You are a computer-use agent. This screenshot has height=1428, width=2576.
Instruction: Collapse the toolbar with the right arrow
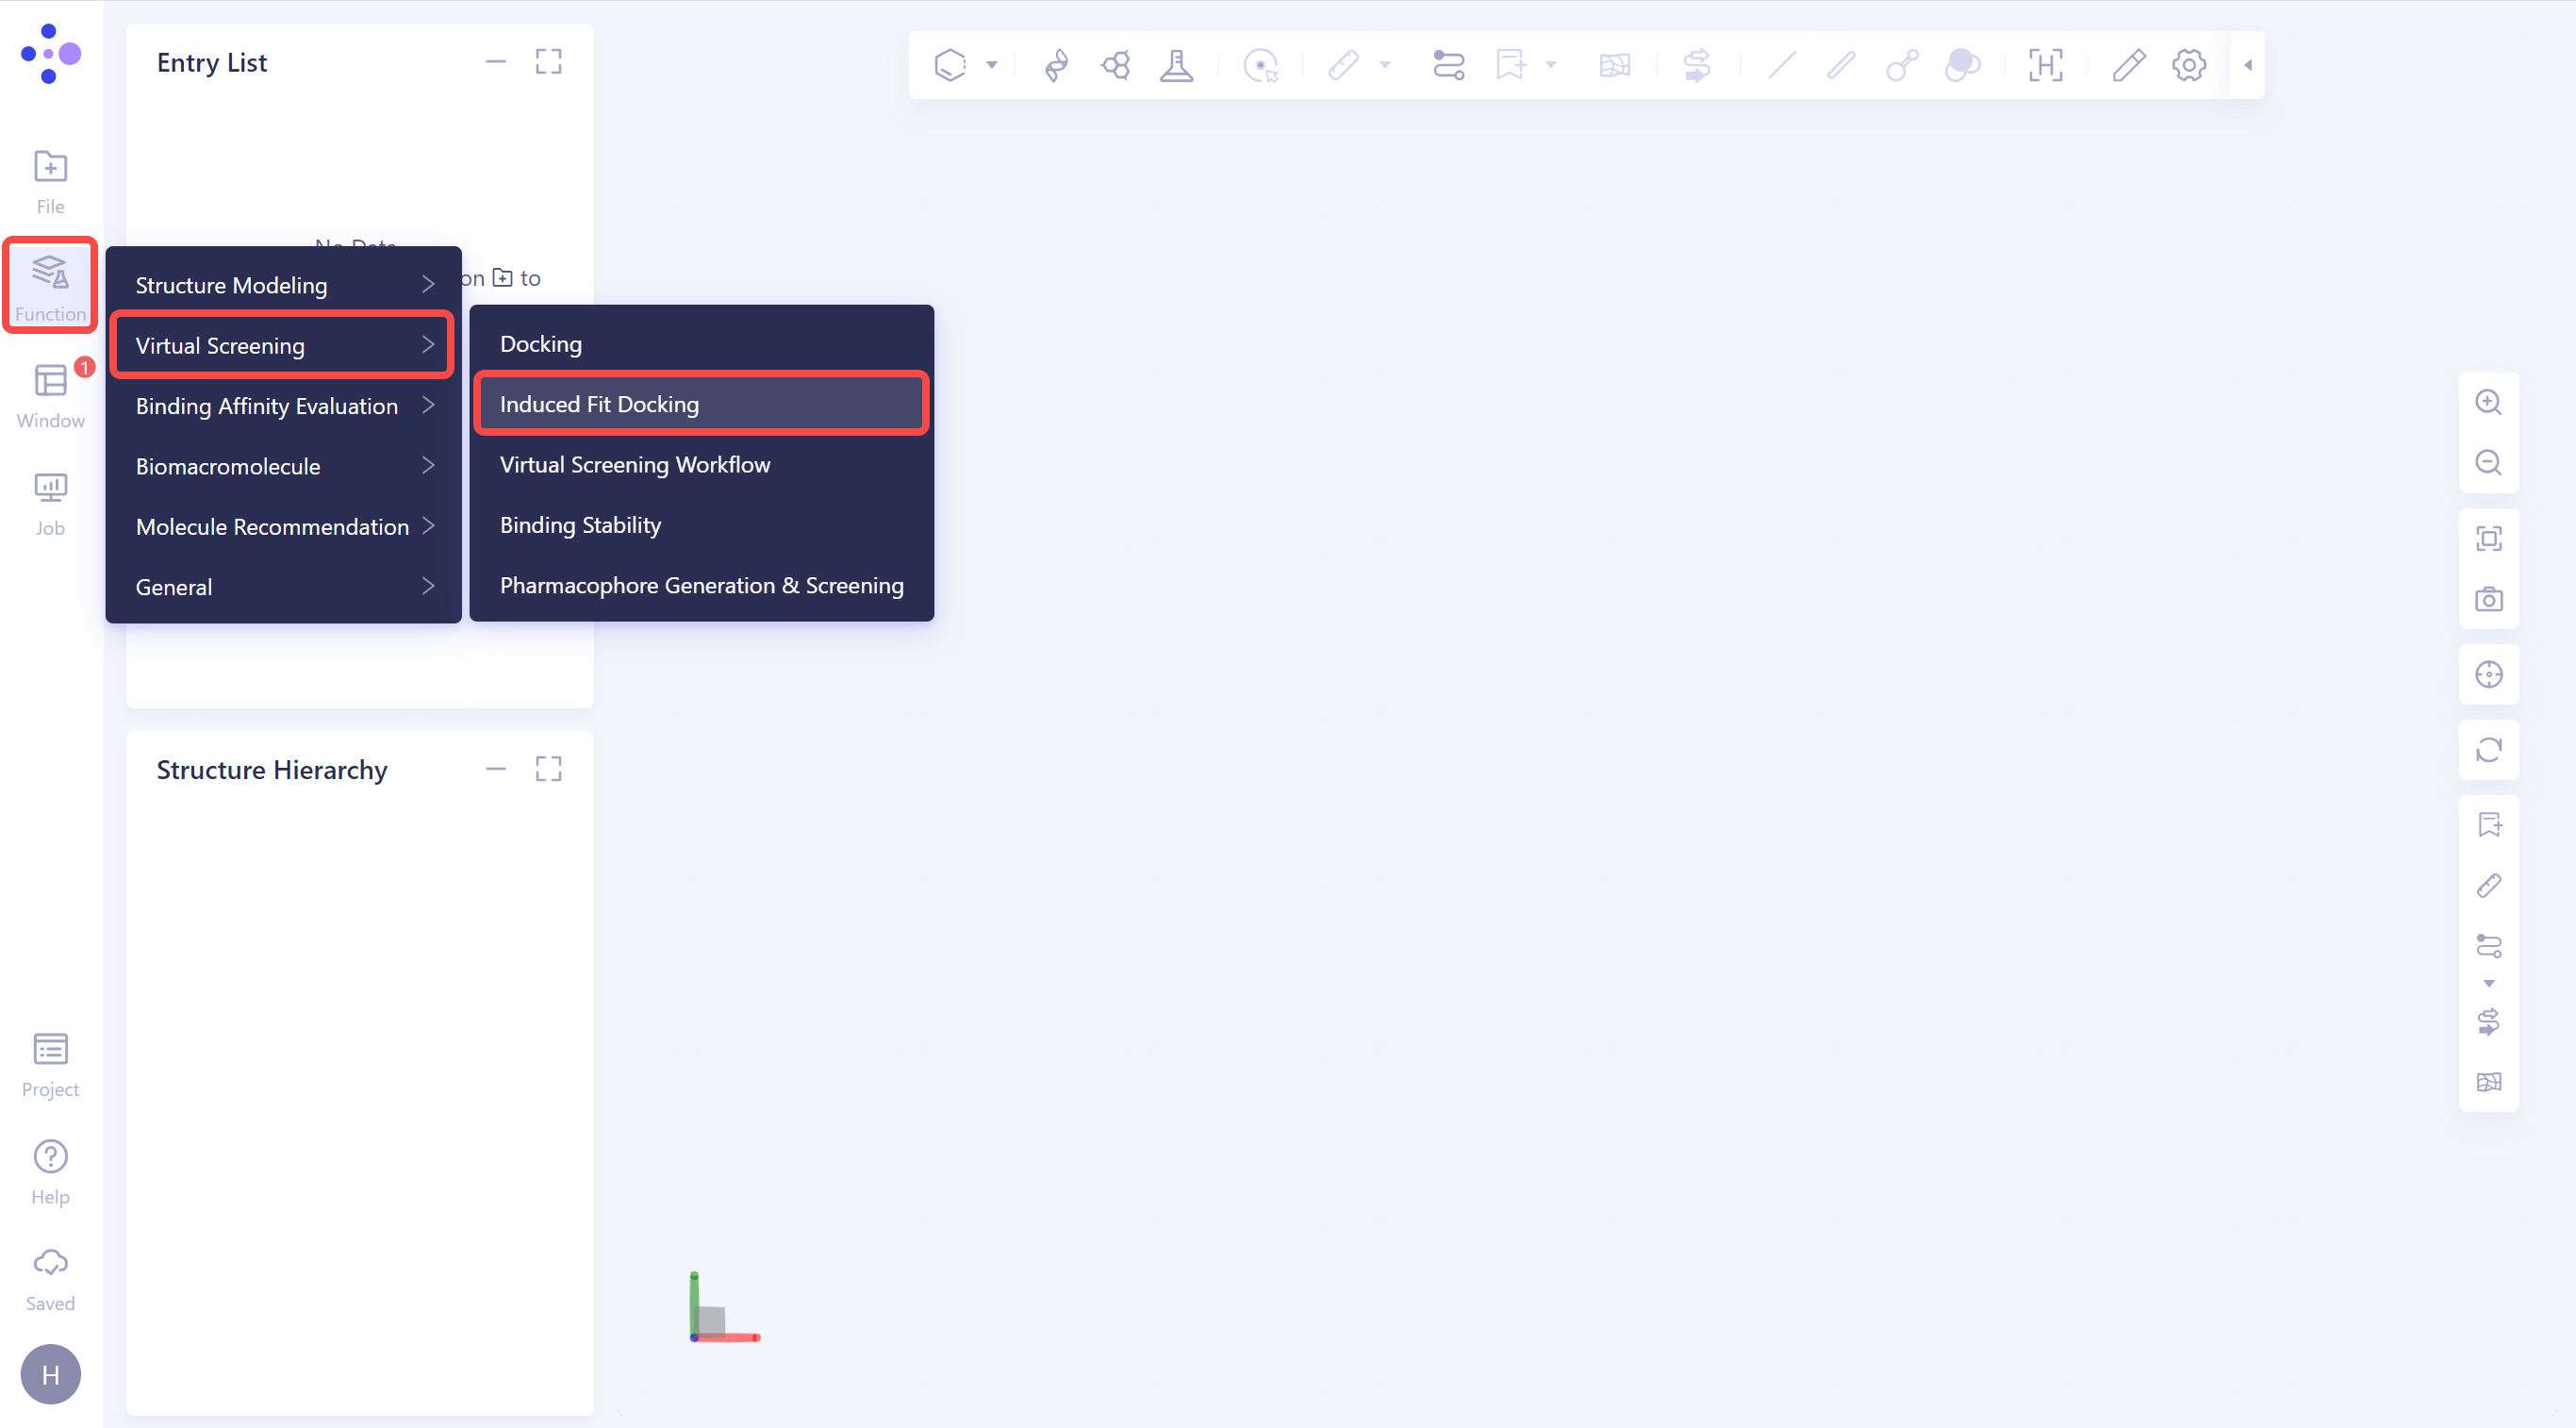[2247, 65]
